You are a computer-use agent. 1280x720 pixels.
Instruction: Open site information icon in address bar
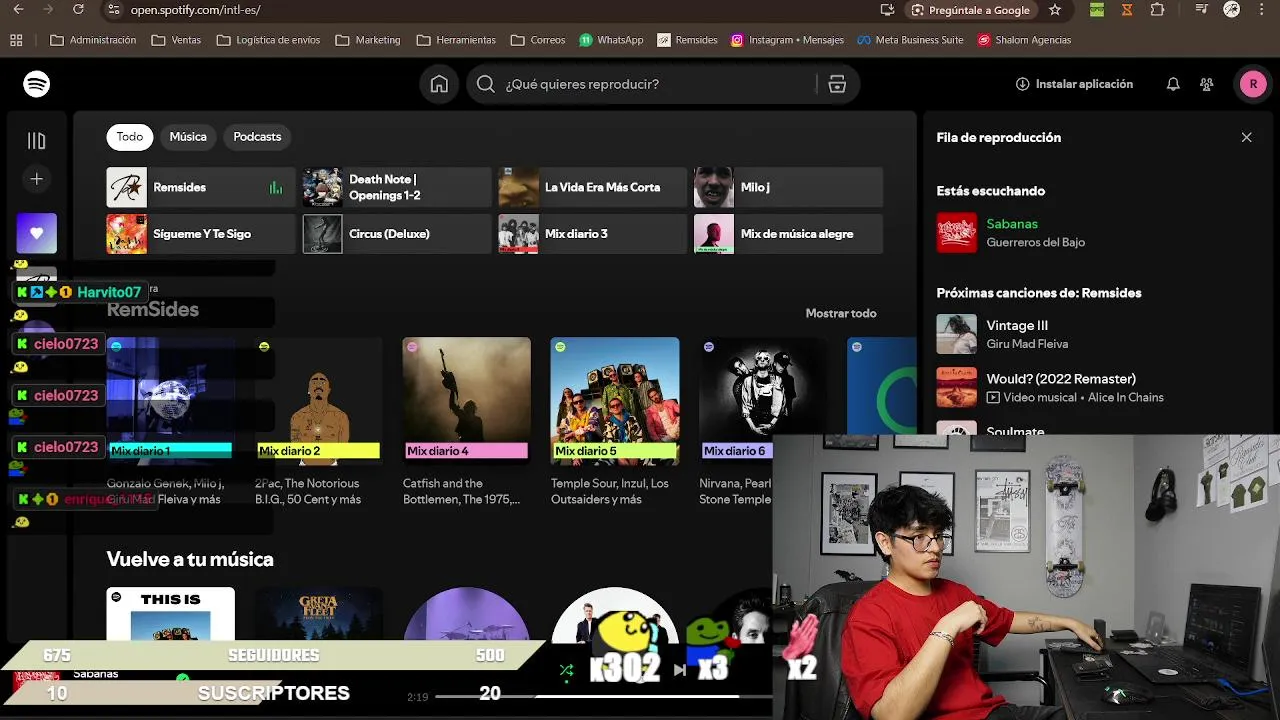(113, 10)
